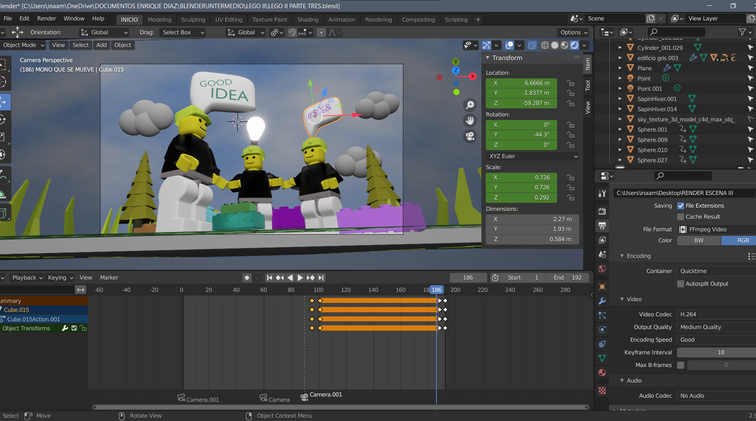Open the Modifiers wrench properties tab
Screen dimensions: 756x421
pyautogui.click(x=602, y=301)
